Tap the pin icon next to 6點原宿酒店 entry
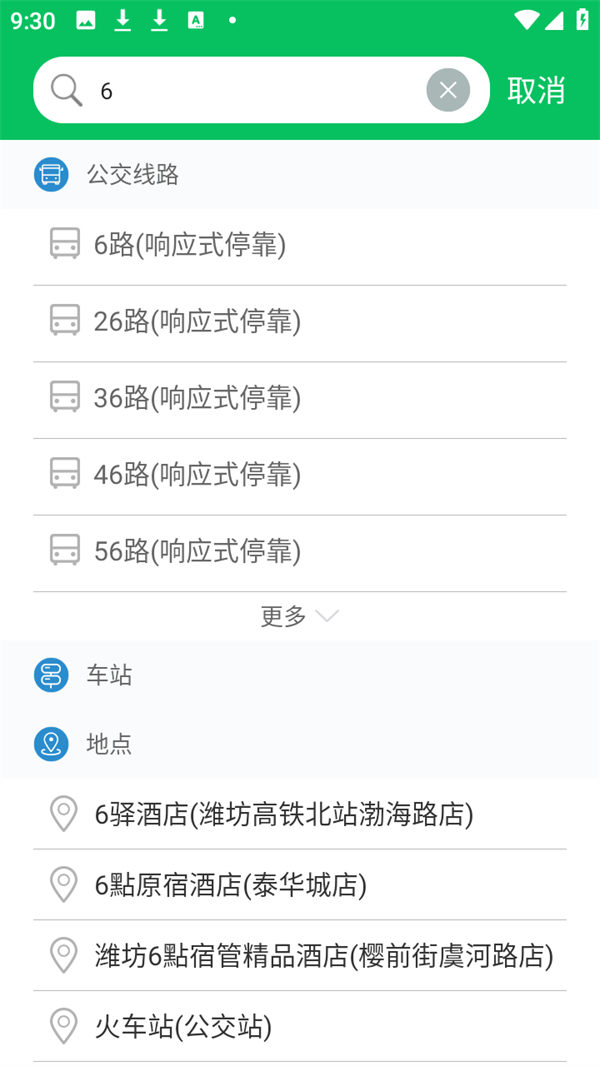The image size is (600, 1066). 63,885
